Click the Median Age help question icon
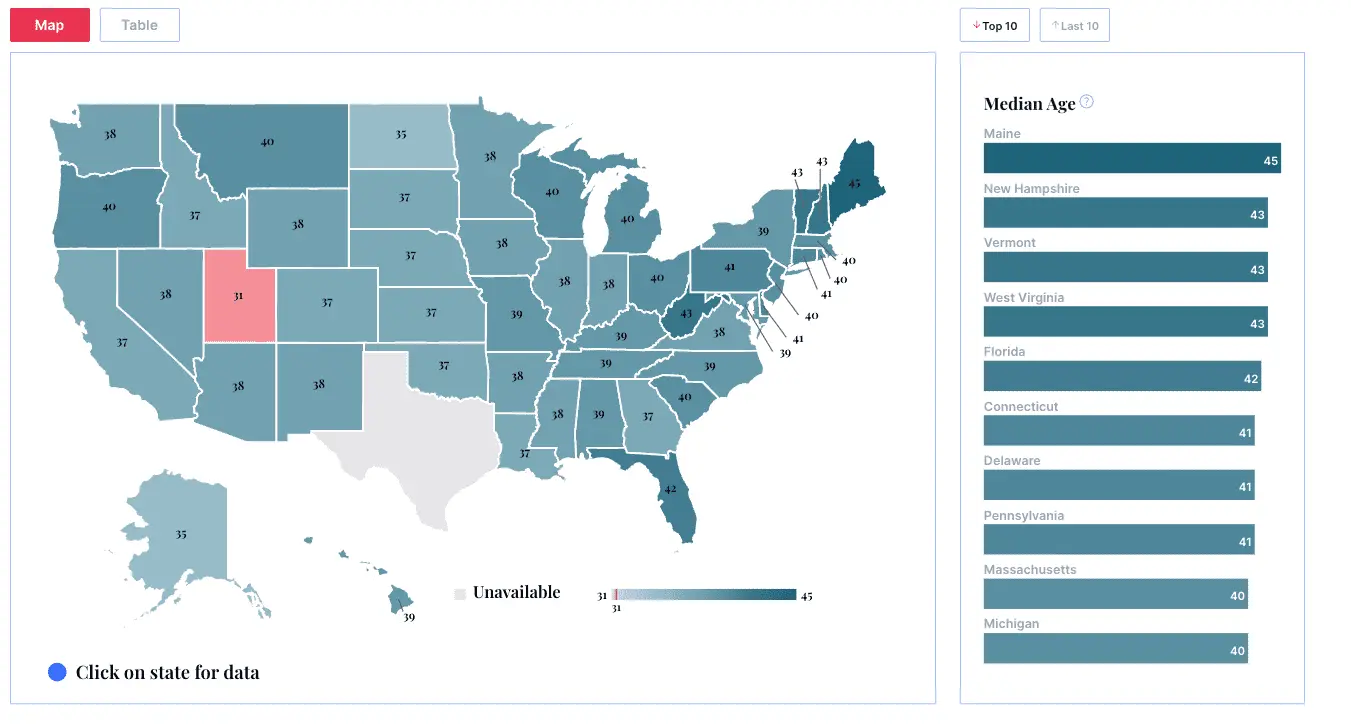The width and height of the screenshot is (1351, 728). [1087, 102]
